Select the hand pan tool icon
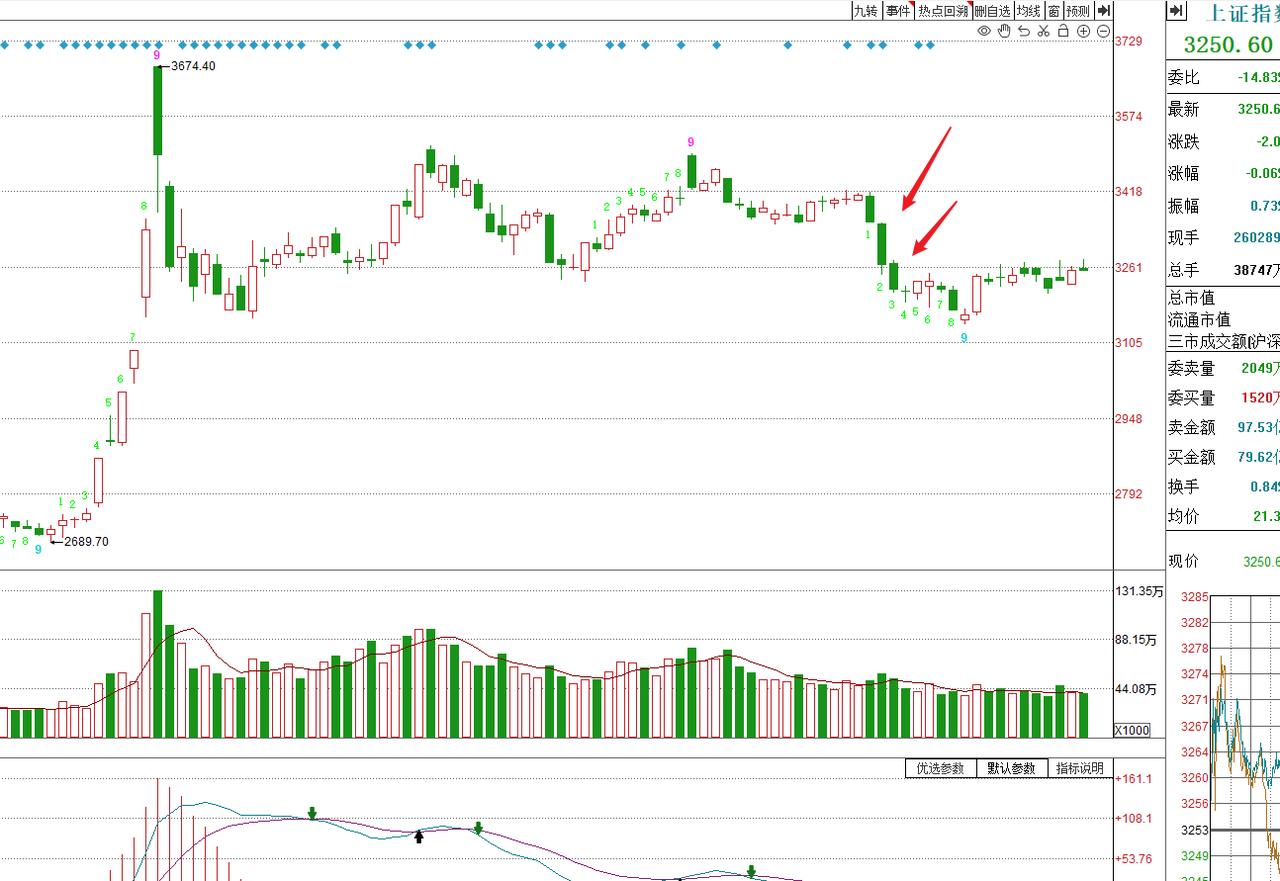 pyautogui.click(x=1004, y=31)
